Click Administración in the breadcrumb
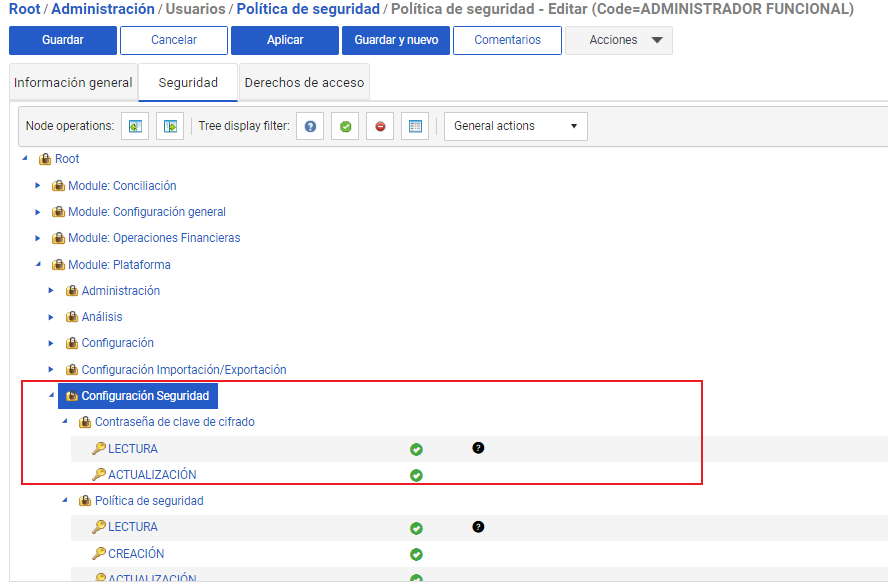This screenshot has height=588, width=888. pos(103,9)
